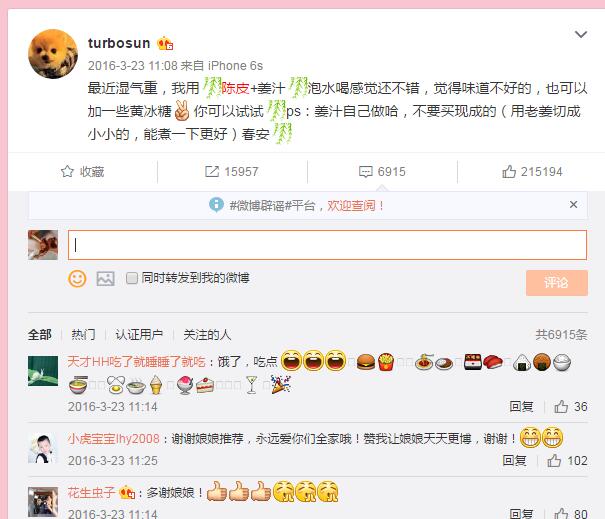Open turbosun's dog profile avatar
605x519 pixels.
pyautogui.click(x=53, y=54)
